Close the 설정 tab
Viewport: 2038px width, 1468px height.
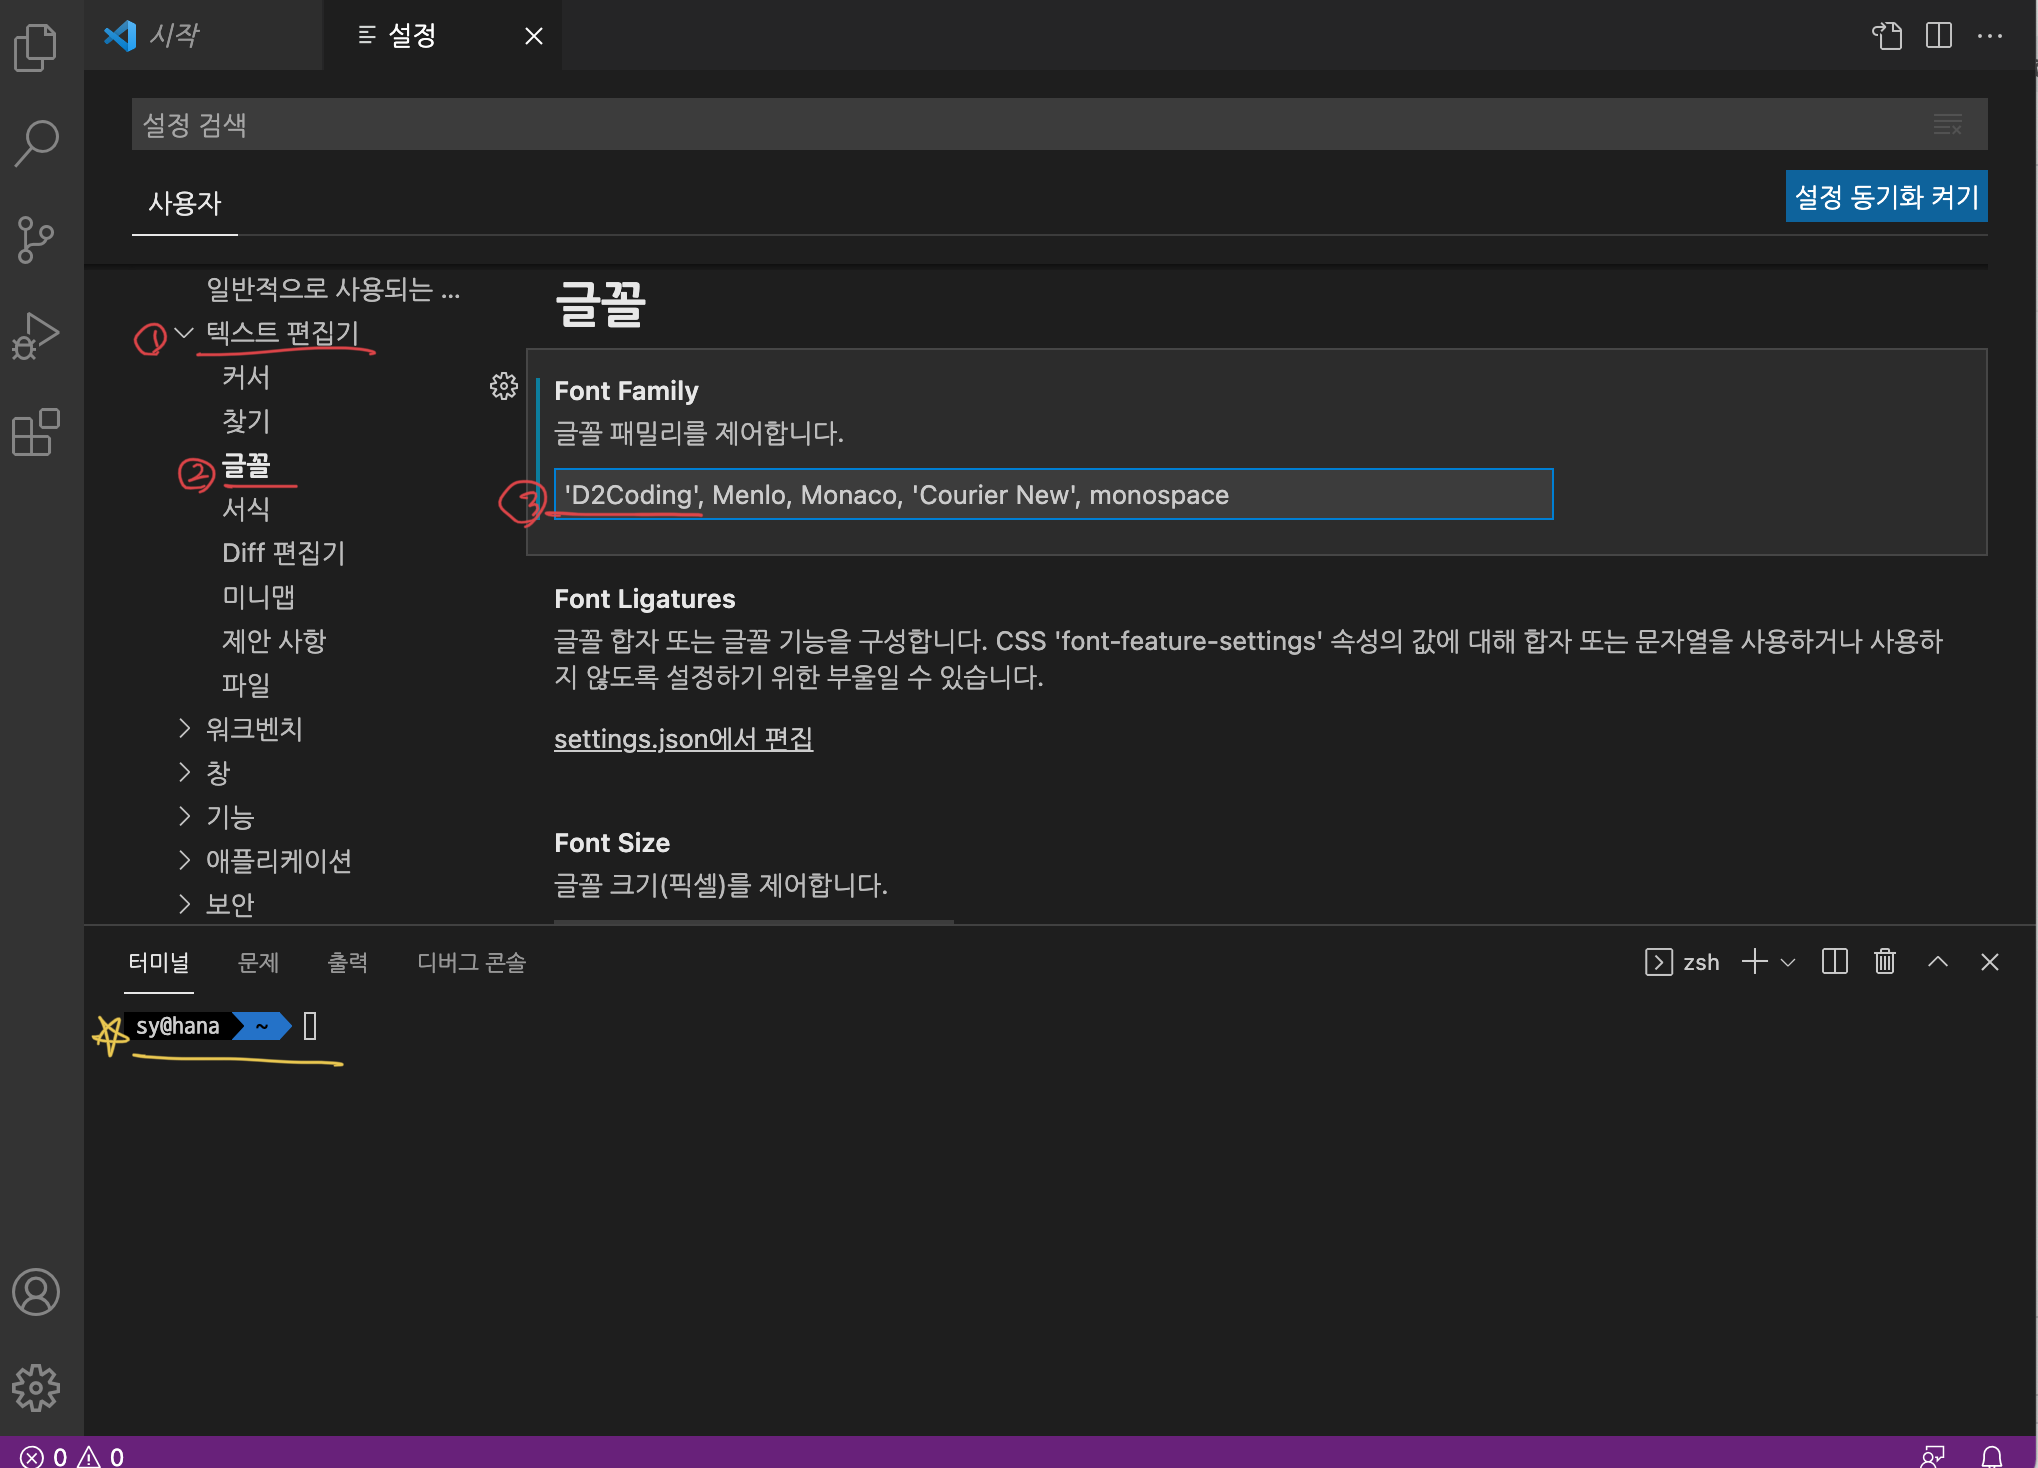[534, 36]
